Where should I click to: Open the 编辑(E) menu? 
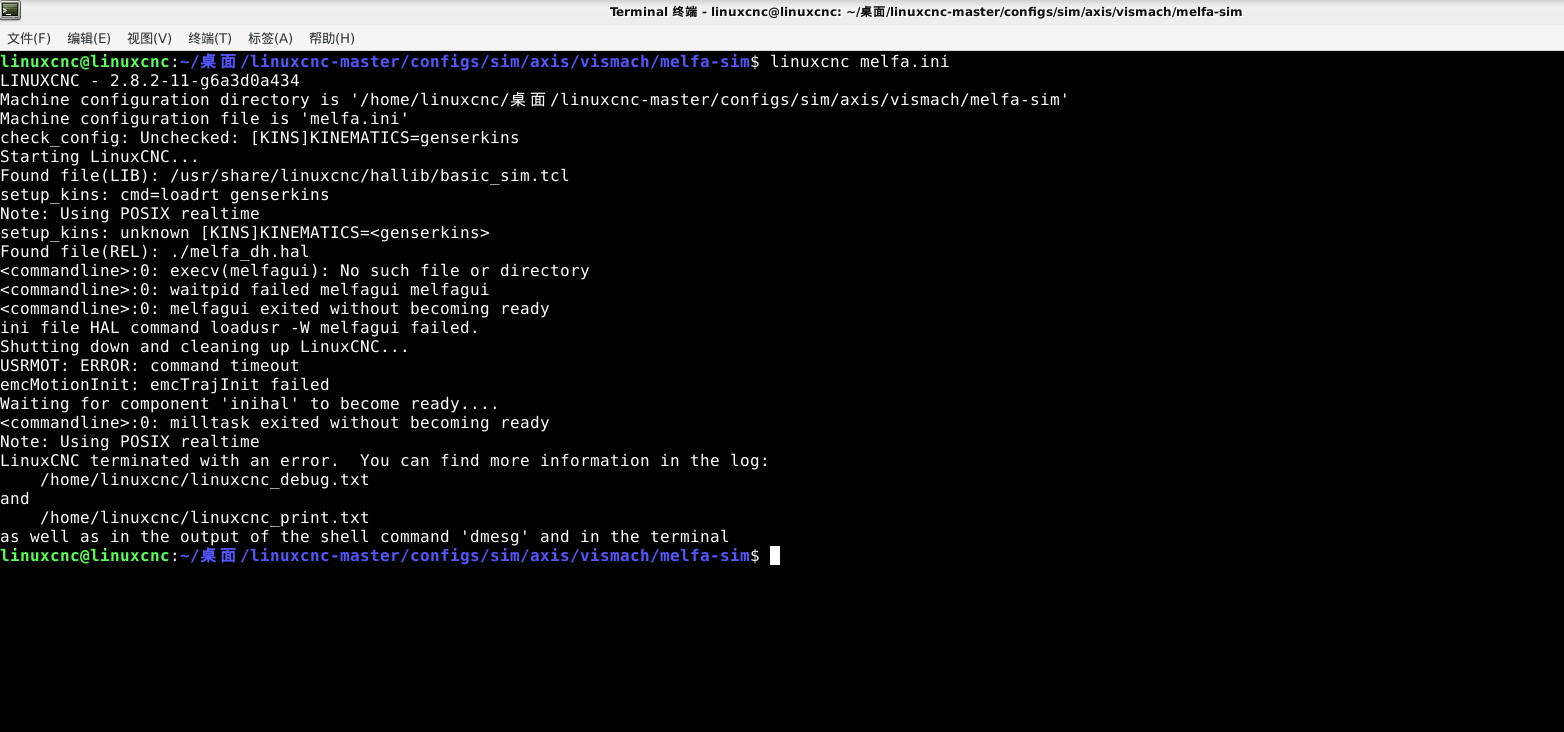89,38
